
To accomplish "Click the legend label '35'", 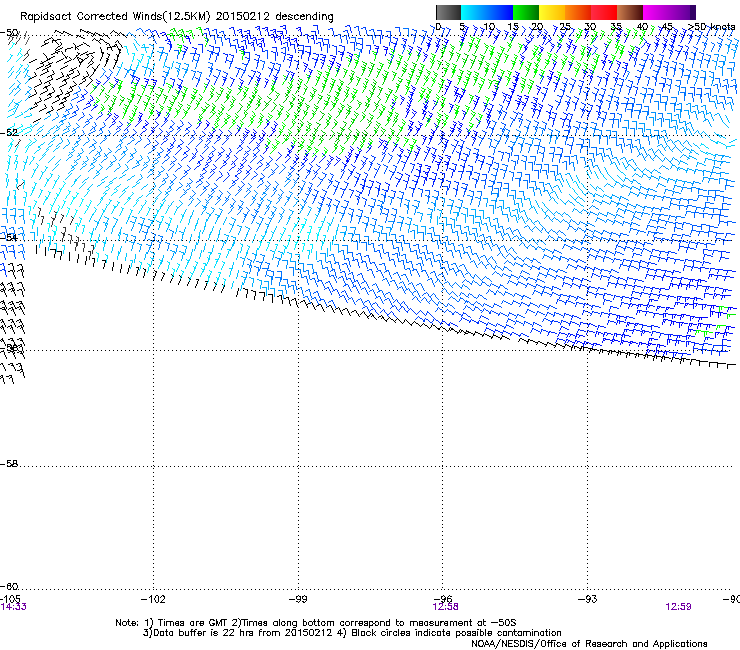I will click(x=616, y=26).
